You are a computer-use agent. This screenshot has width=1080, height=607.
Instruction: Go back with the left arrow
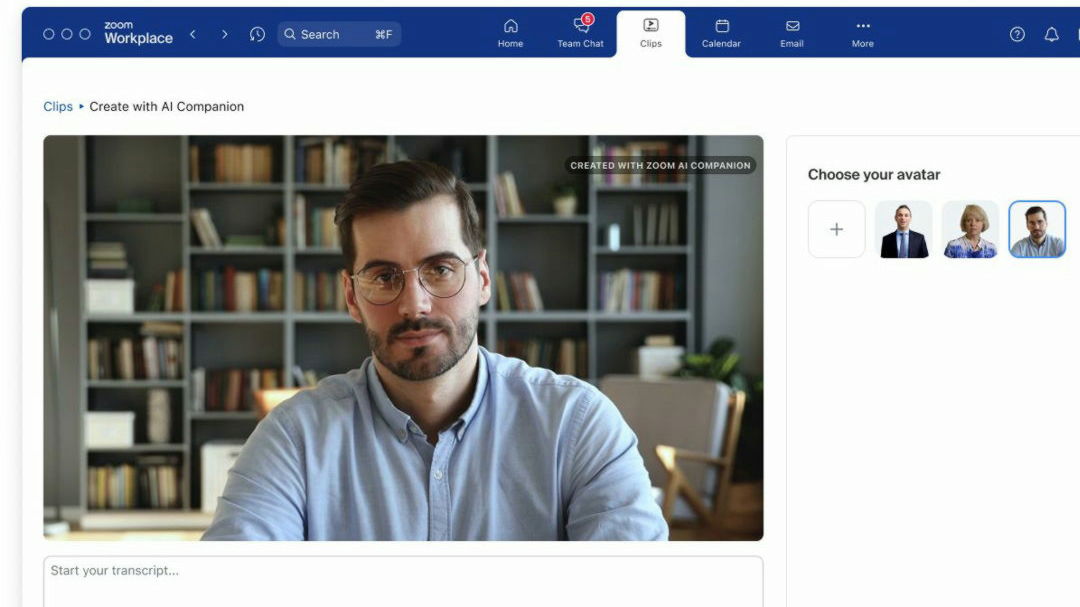[193, 34]
